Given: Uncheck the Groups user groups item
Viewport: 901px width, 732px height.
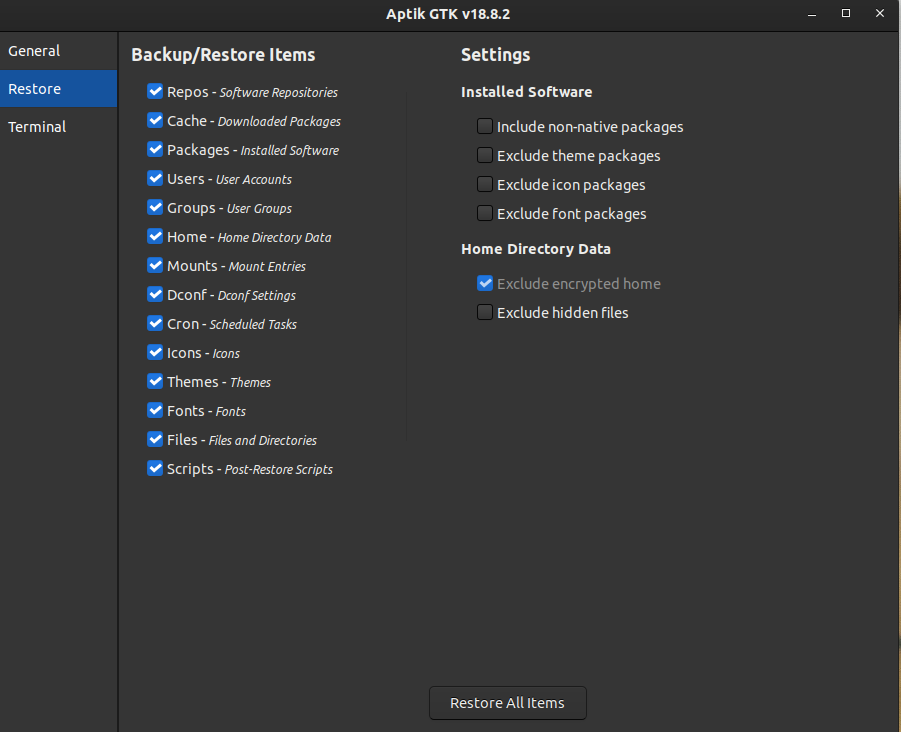Looking at the screenshot, I should point(155,208).
